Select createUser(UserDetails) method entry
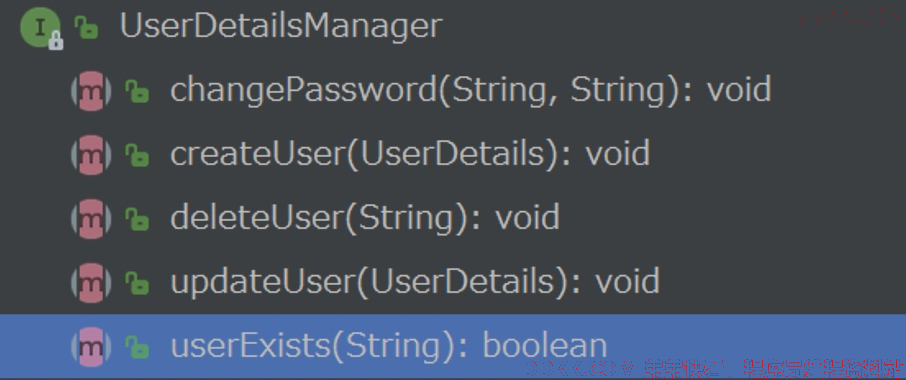Viewport: 906px width, 380px height. point(410,155)
